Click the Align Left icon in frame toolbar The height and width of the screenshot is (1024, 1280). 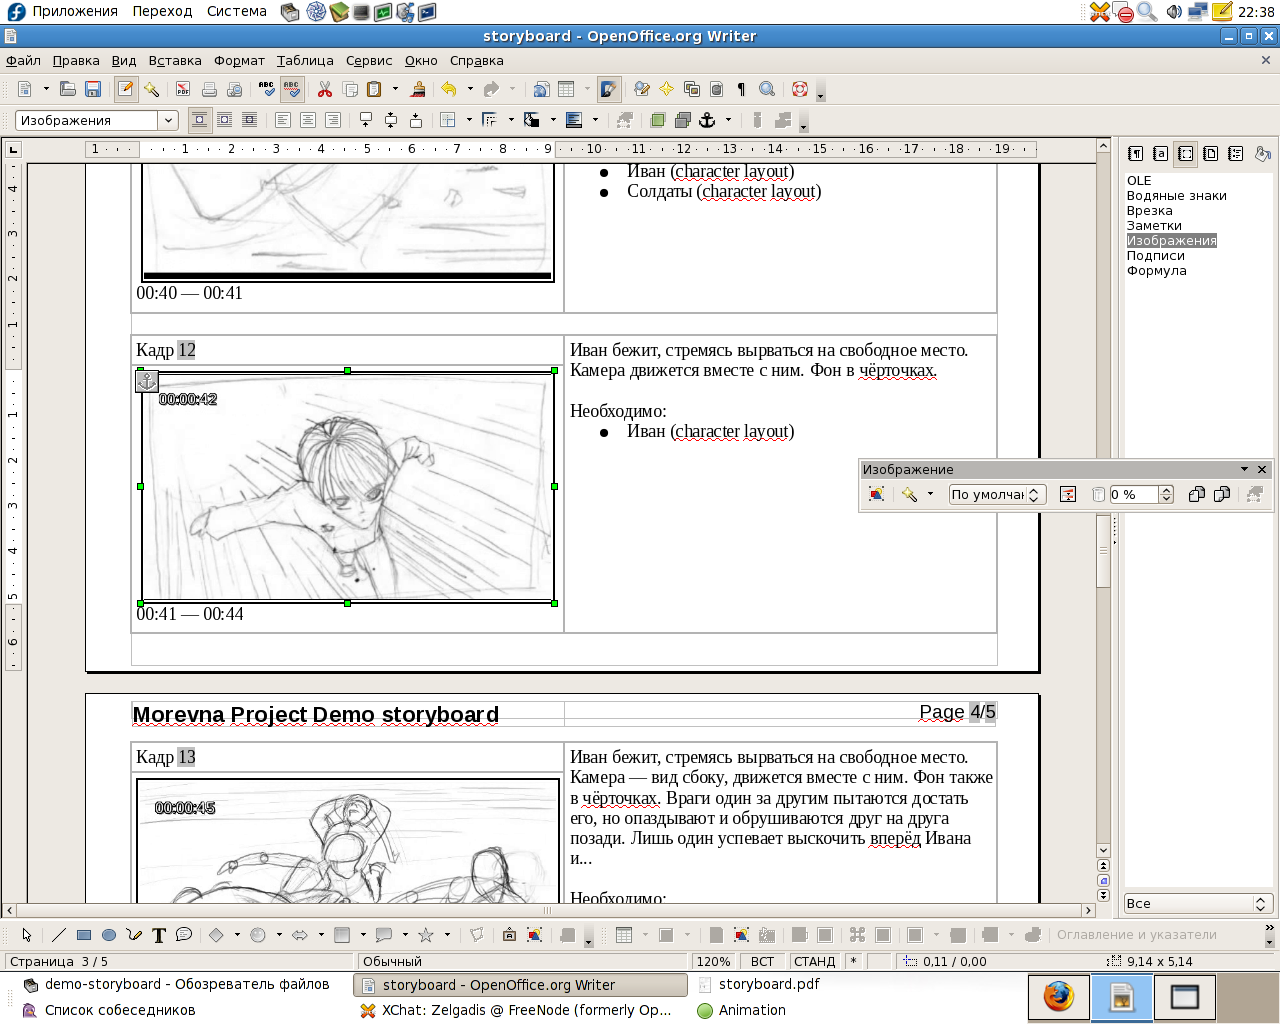tap(283, 120)
